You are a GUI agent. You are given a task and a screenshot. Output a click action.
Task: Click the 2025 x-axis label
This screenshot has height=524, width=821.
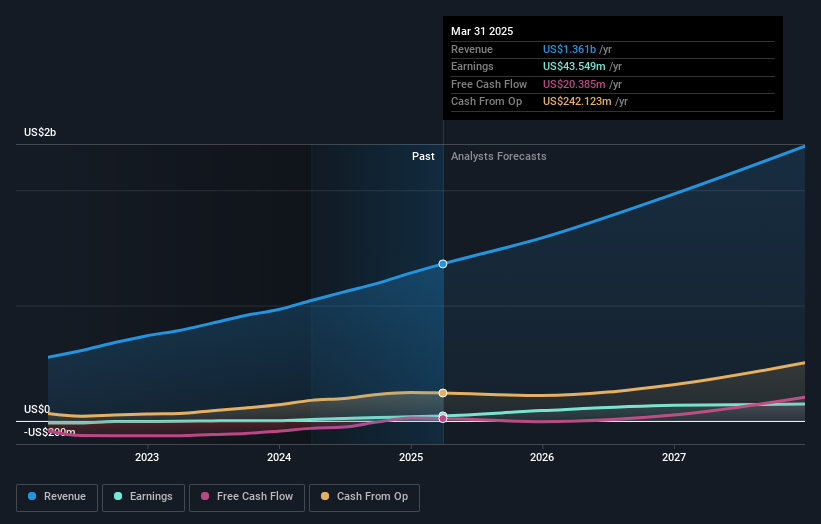(410, 457)
